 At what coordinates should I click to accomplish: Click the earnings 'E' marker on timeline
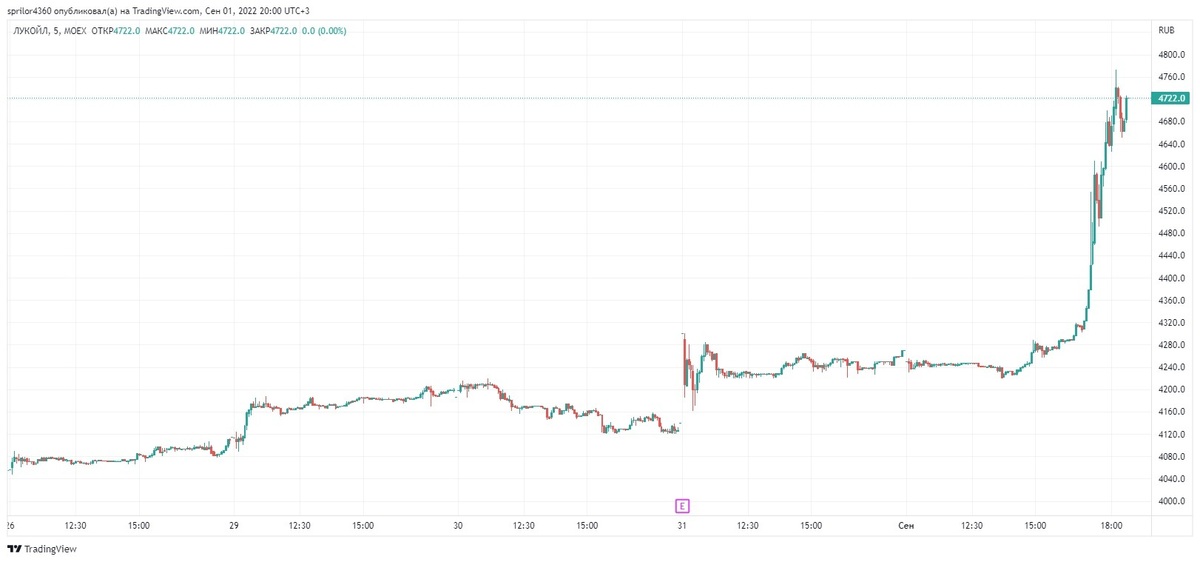(682, 505)
